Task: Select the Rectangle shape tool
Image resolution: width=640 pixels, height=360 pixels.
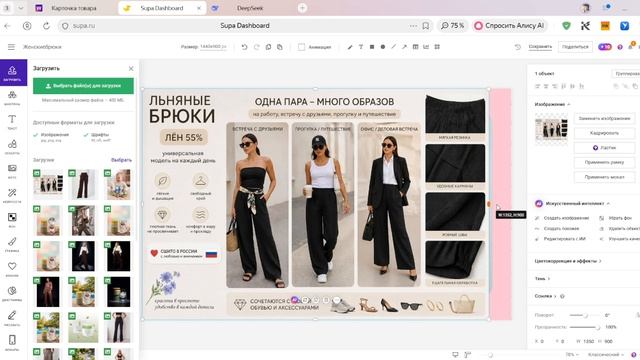Action: pyautogui.click(x=372, y=47)
